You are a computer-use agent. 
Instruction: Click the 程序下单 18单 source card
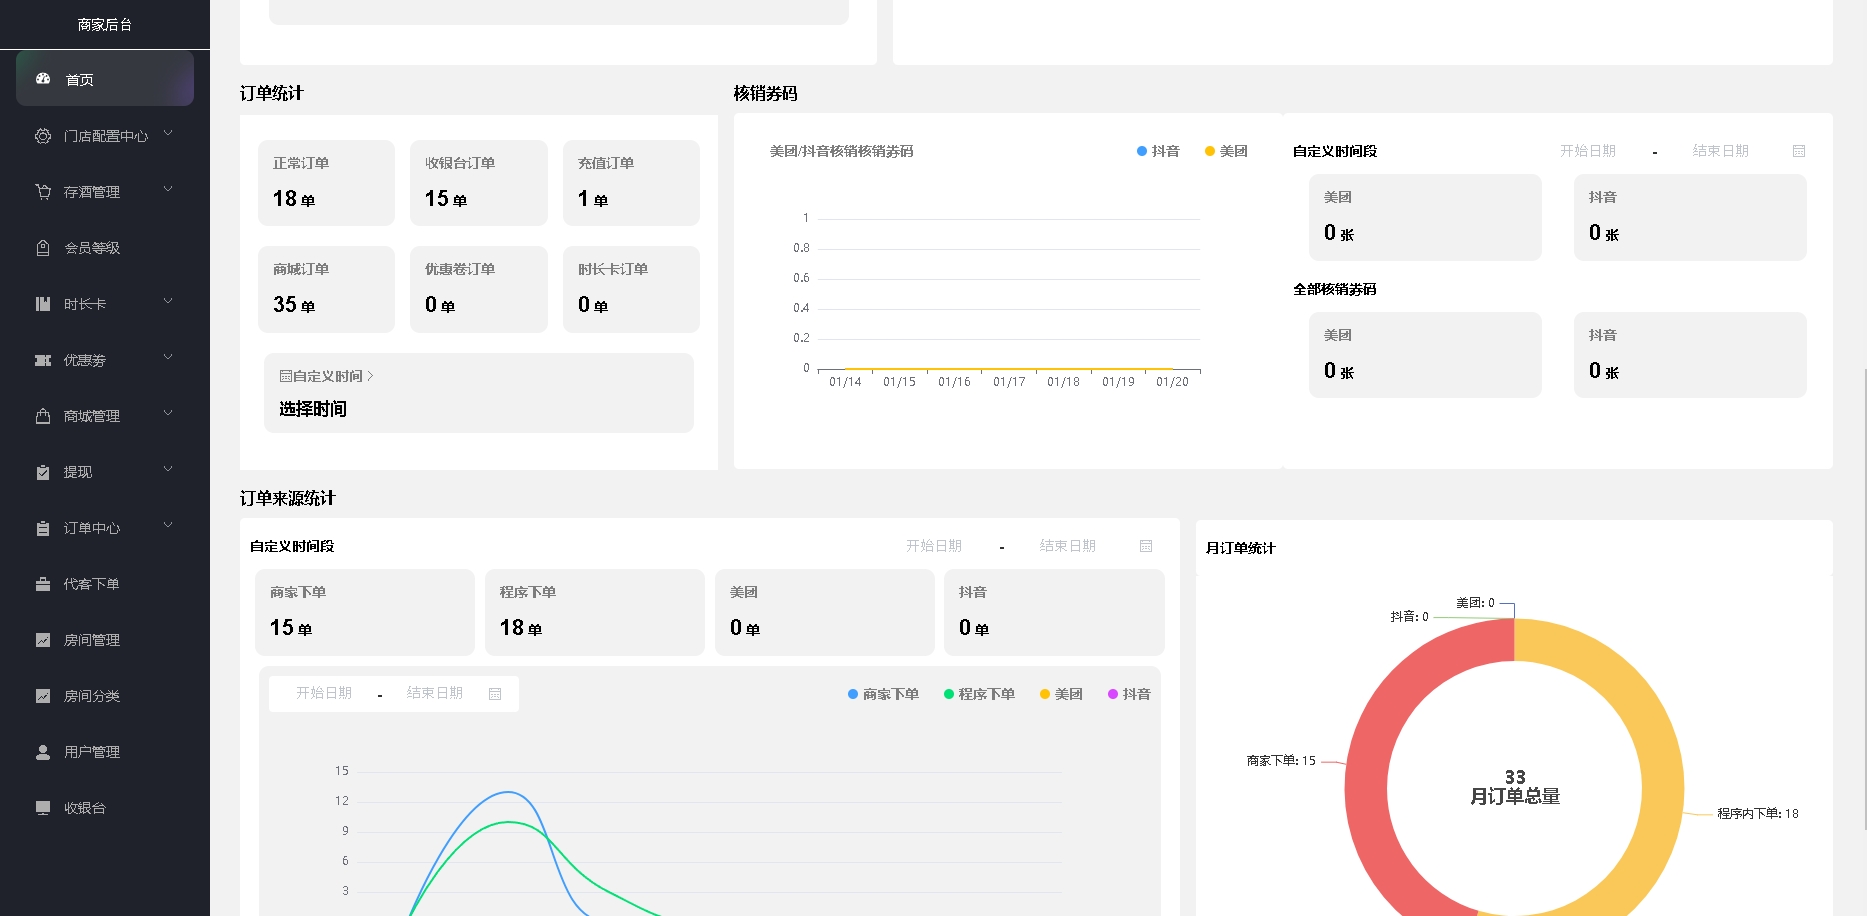[595, 612]
